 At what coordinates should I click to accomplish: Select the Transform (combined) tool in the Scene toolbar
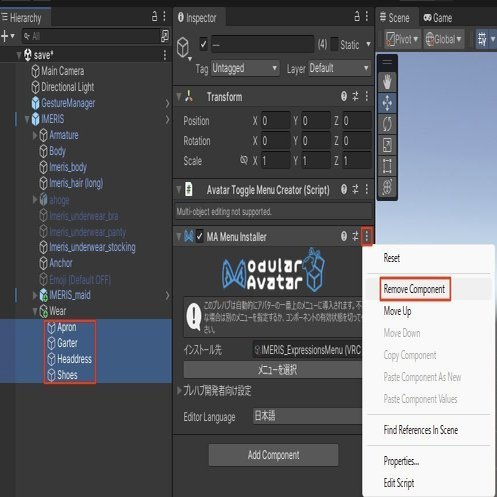(x=387, y=187)
